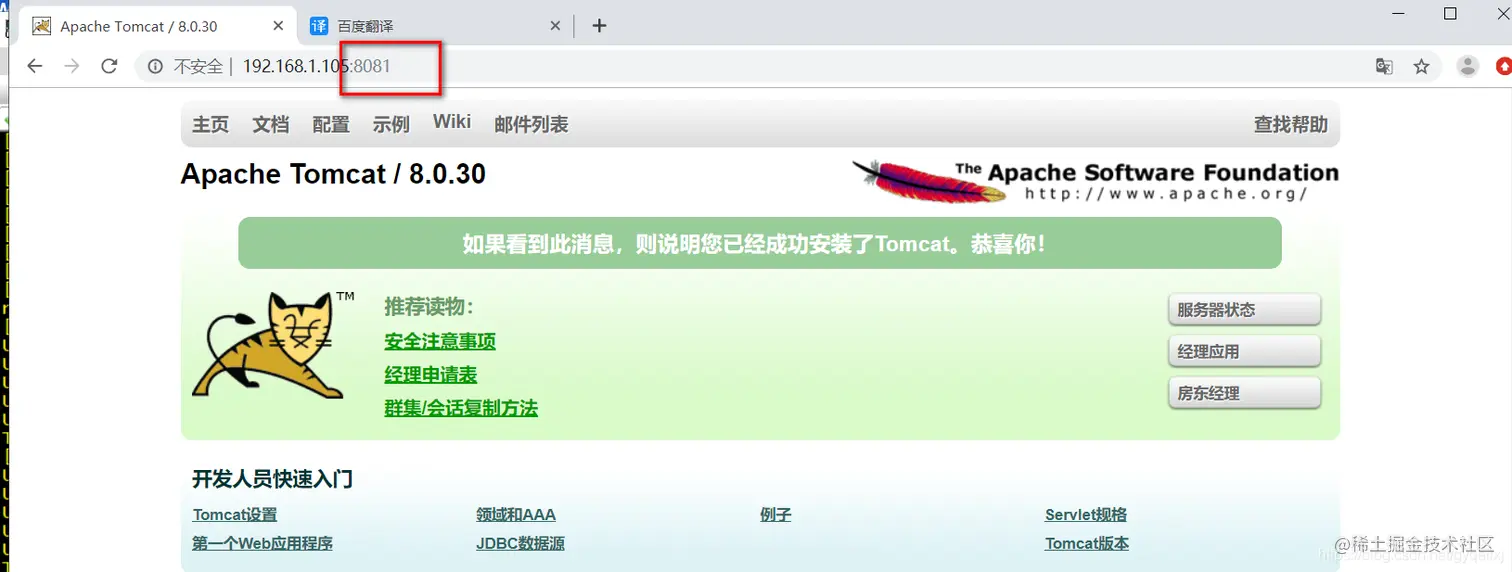Go forward to the next page

pos(72,66)
